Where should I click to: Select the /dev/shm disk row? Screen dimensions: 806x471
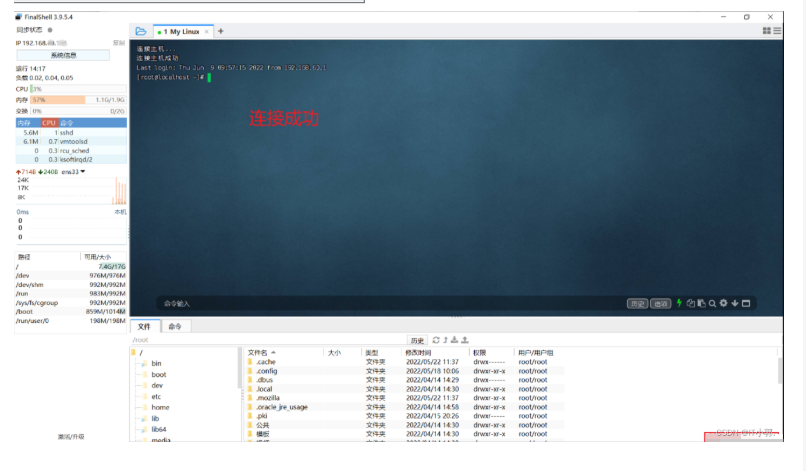[x=71, y=285]
